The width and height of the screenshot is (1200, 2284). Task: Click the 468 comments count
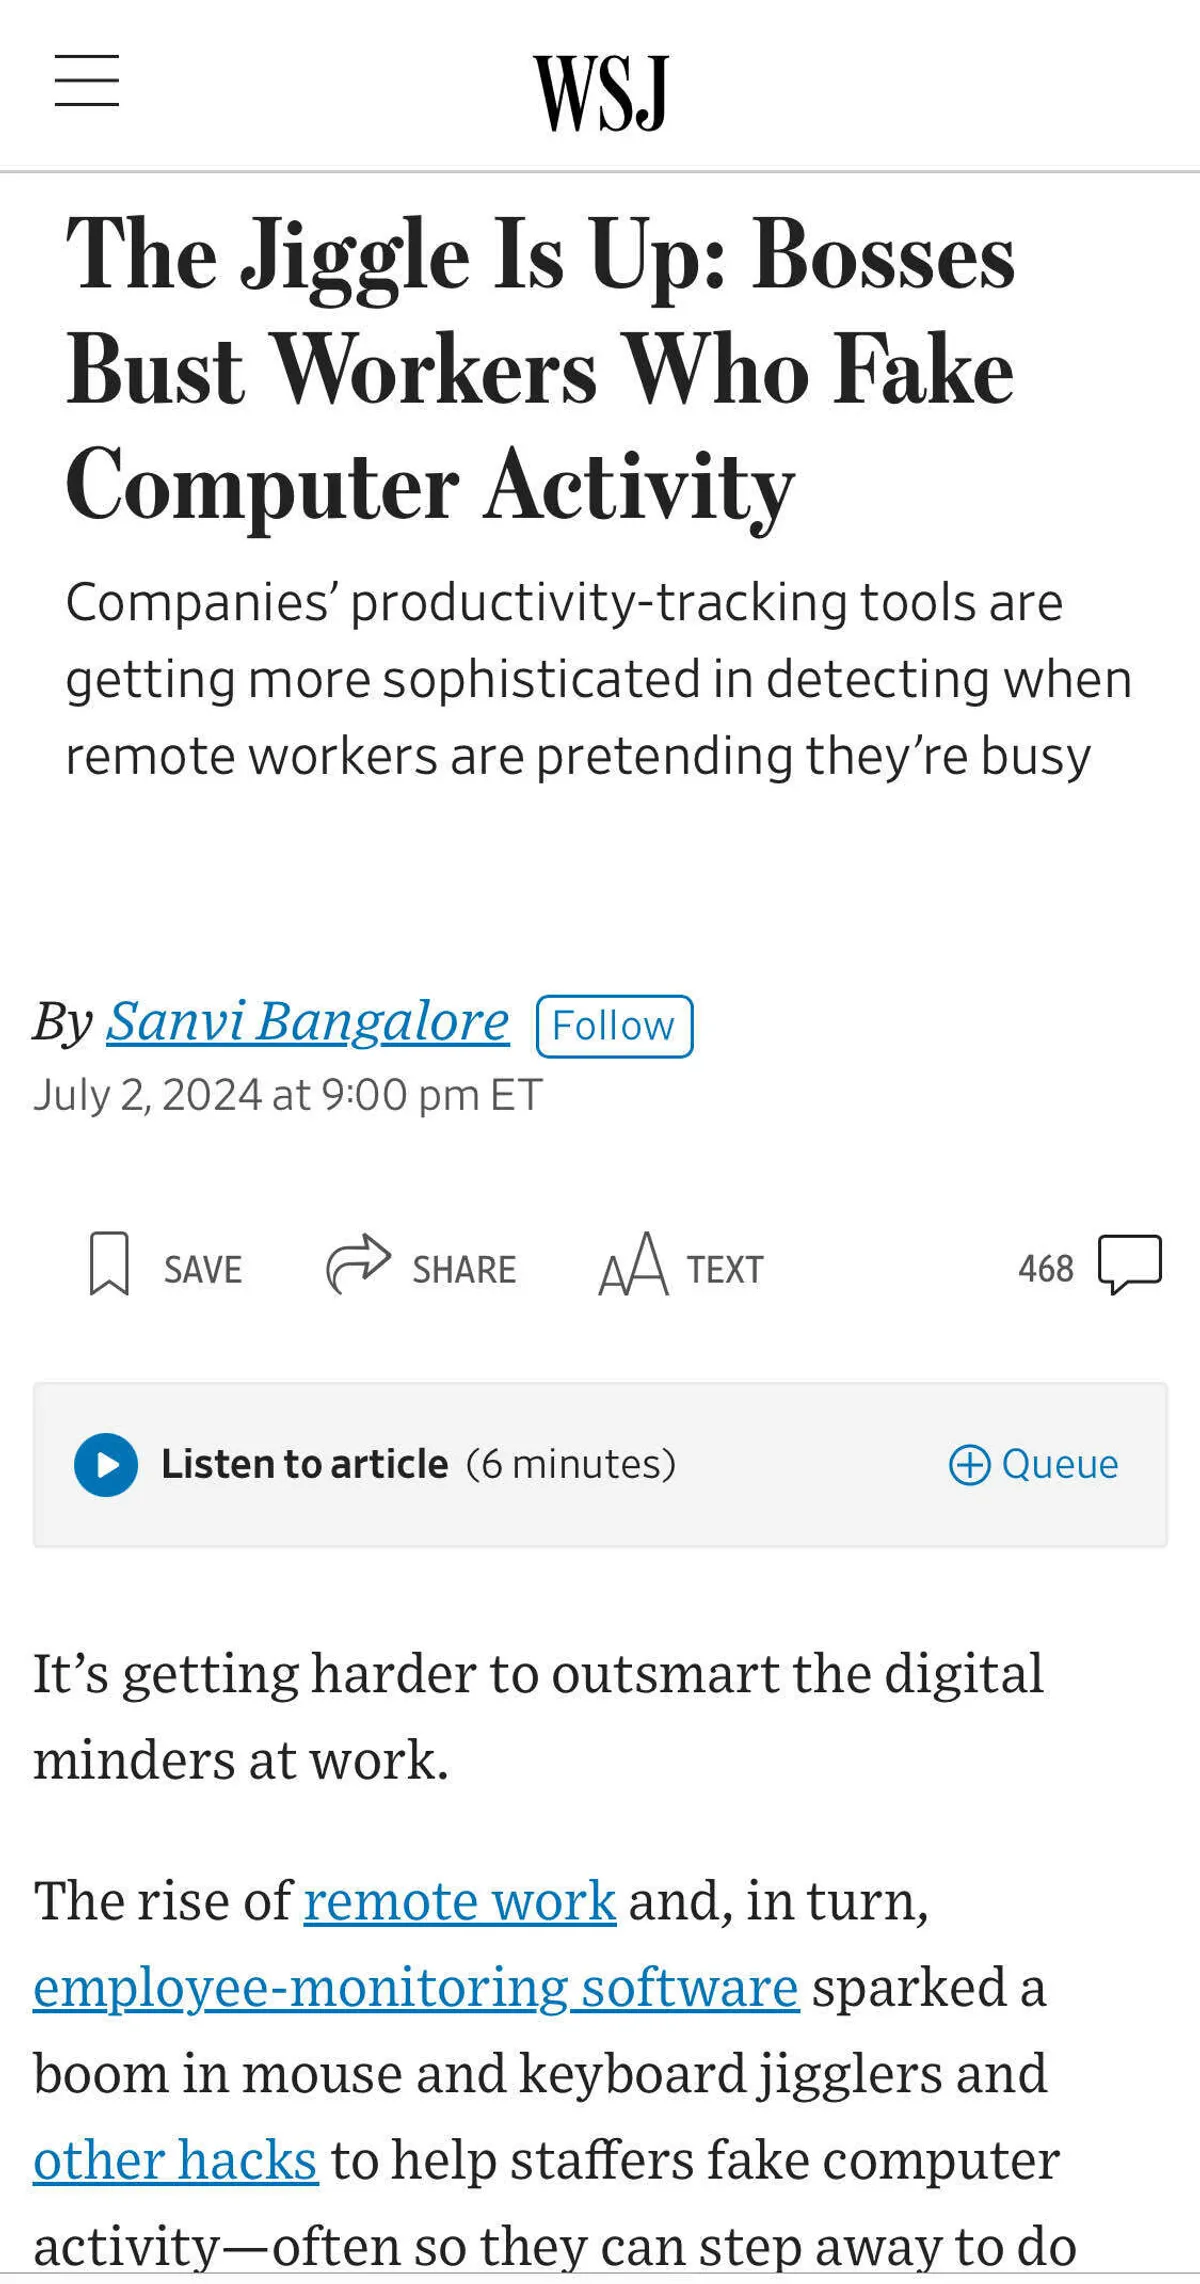tap(1045, 1269)
